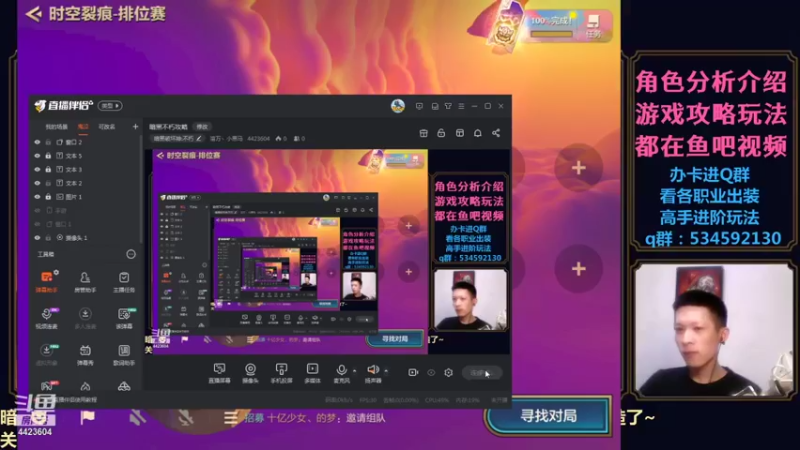Go back from 时空裂痕-排位赛 in game

(34, 14)
